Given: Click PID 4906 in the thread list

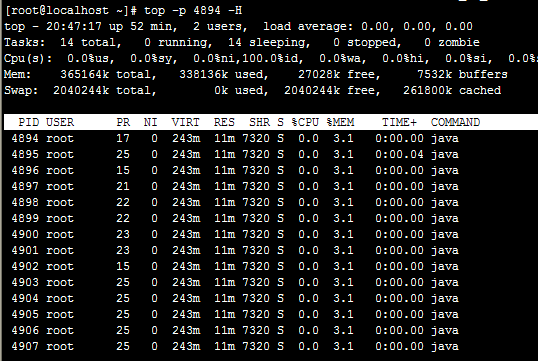Looking at the screenshot, I should point(25,331).
